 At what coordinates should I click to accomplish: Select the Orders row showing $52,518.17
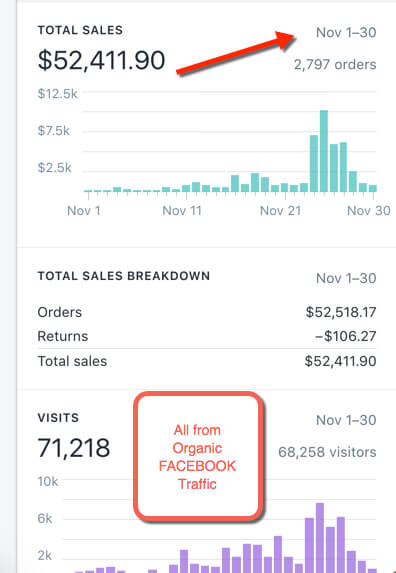(x=207, y=312)
